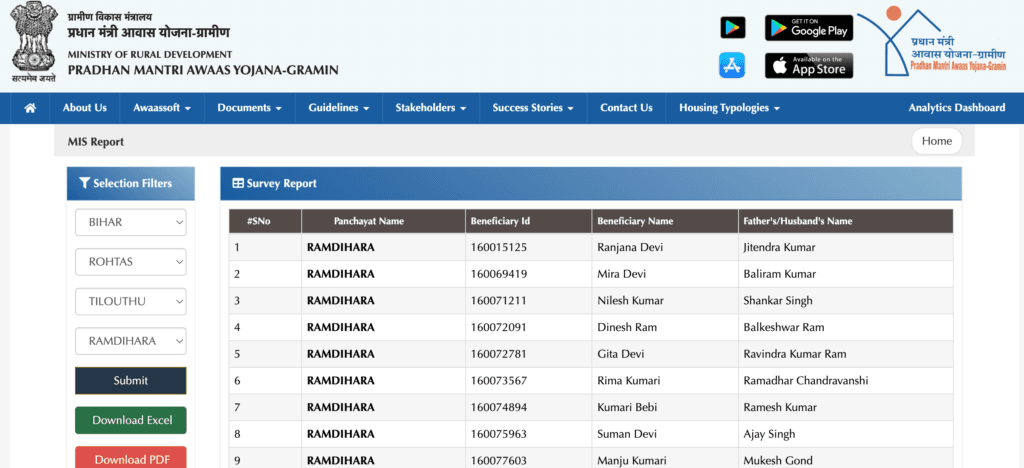Click the blue App Store square icon
This screenshot has height=468, width=1024.
tap(732, 65)
